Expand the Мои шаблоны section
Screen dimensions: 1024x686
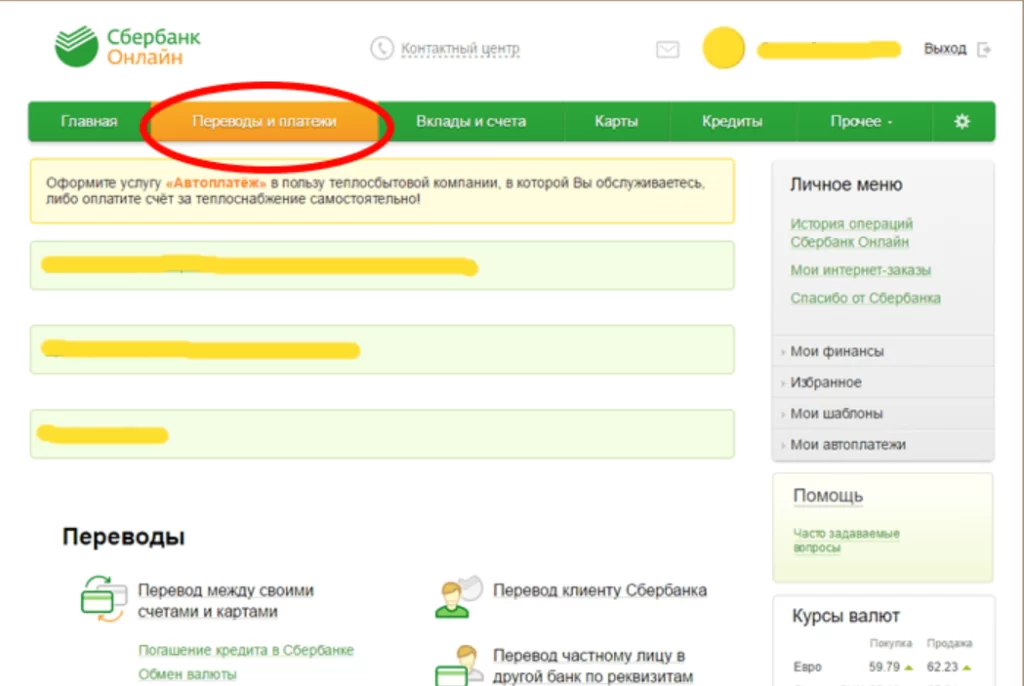coord(836,413)
